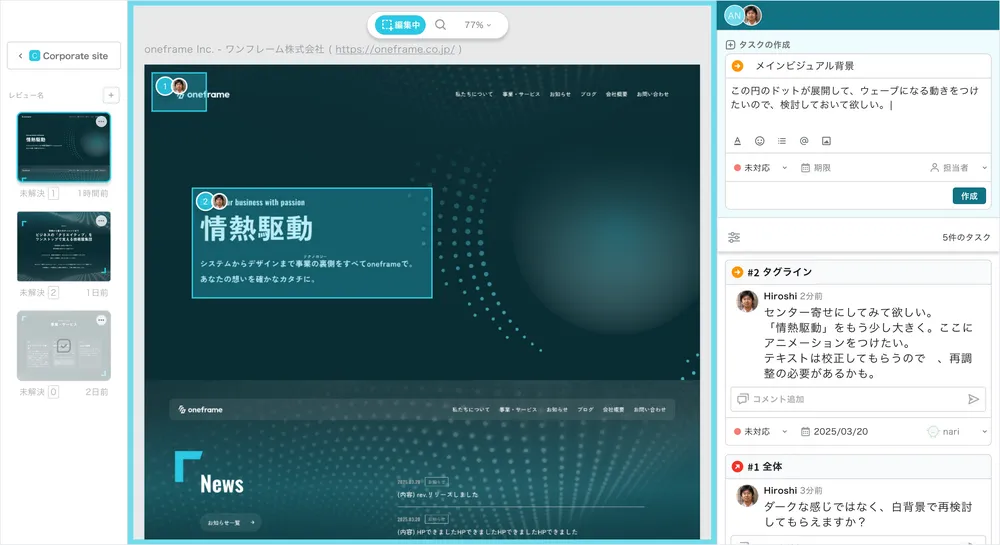Open the oneframe.co.jp URL link
Viewport: 1000px width, 545px height.
tap(394, 49)
